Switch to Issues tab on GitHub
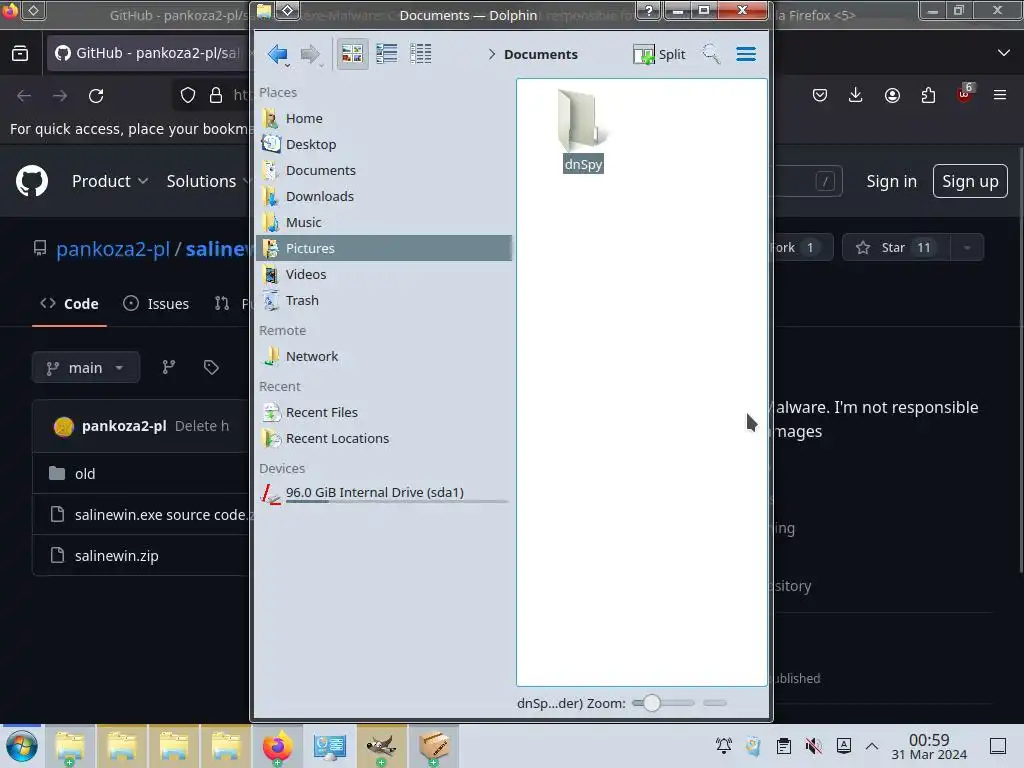Viewport: 1024px width, 768px height. pyautogui.click(x=156, y=304)
